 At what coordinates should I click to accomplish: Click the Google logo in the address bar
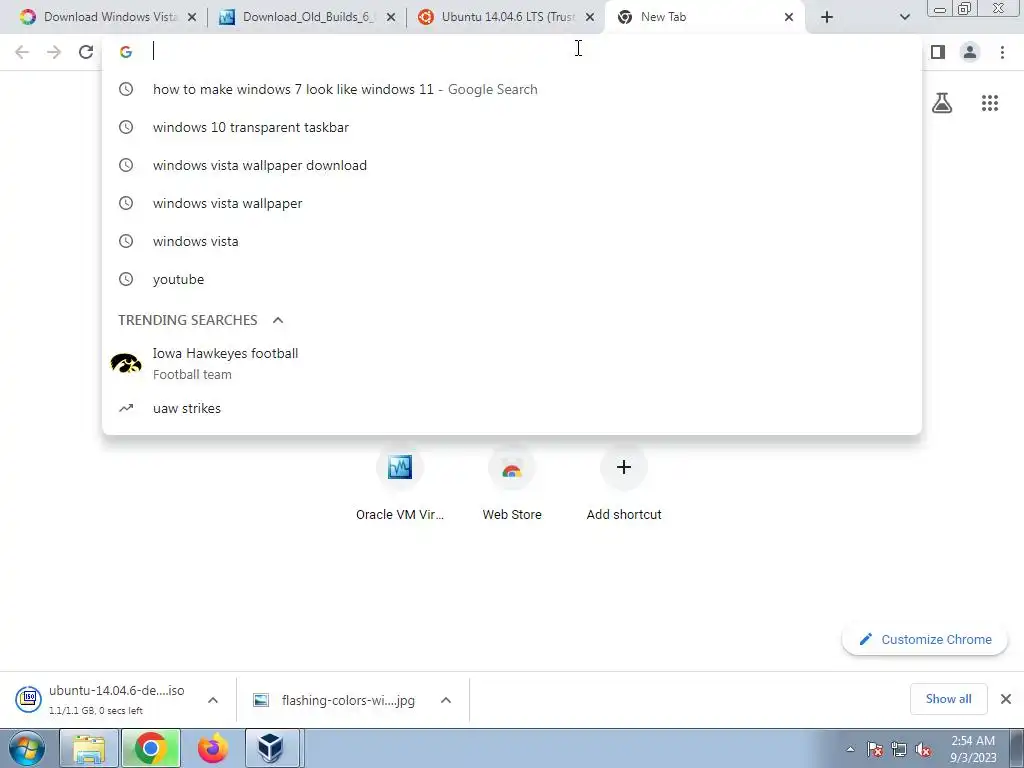[126, 52]
